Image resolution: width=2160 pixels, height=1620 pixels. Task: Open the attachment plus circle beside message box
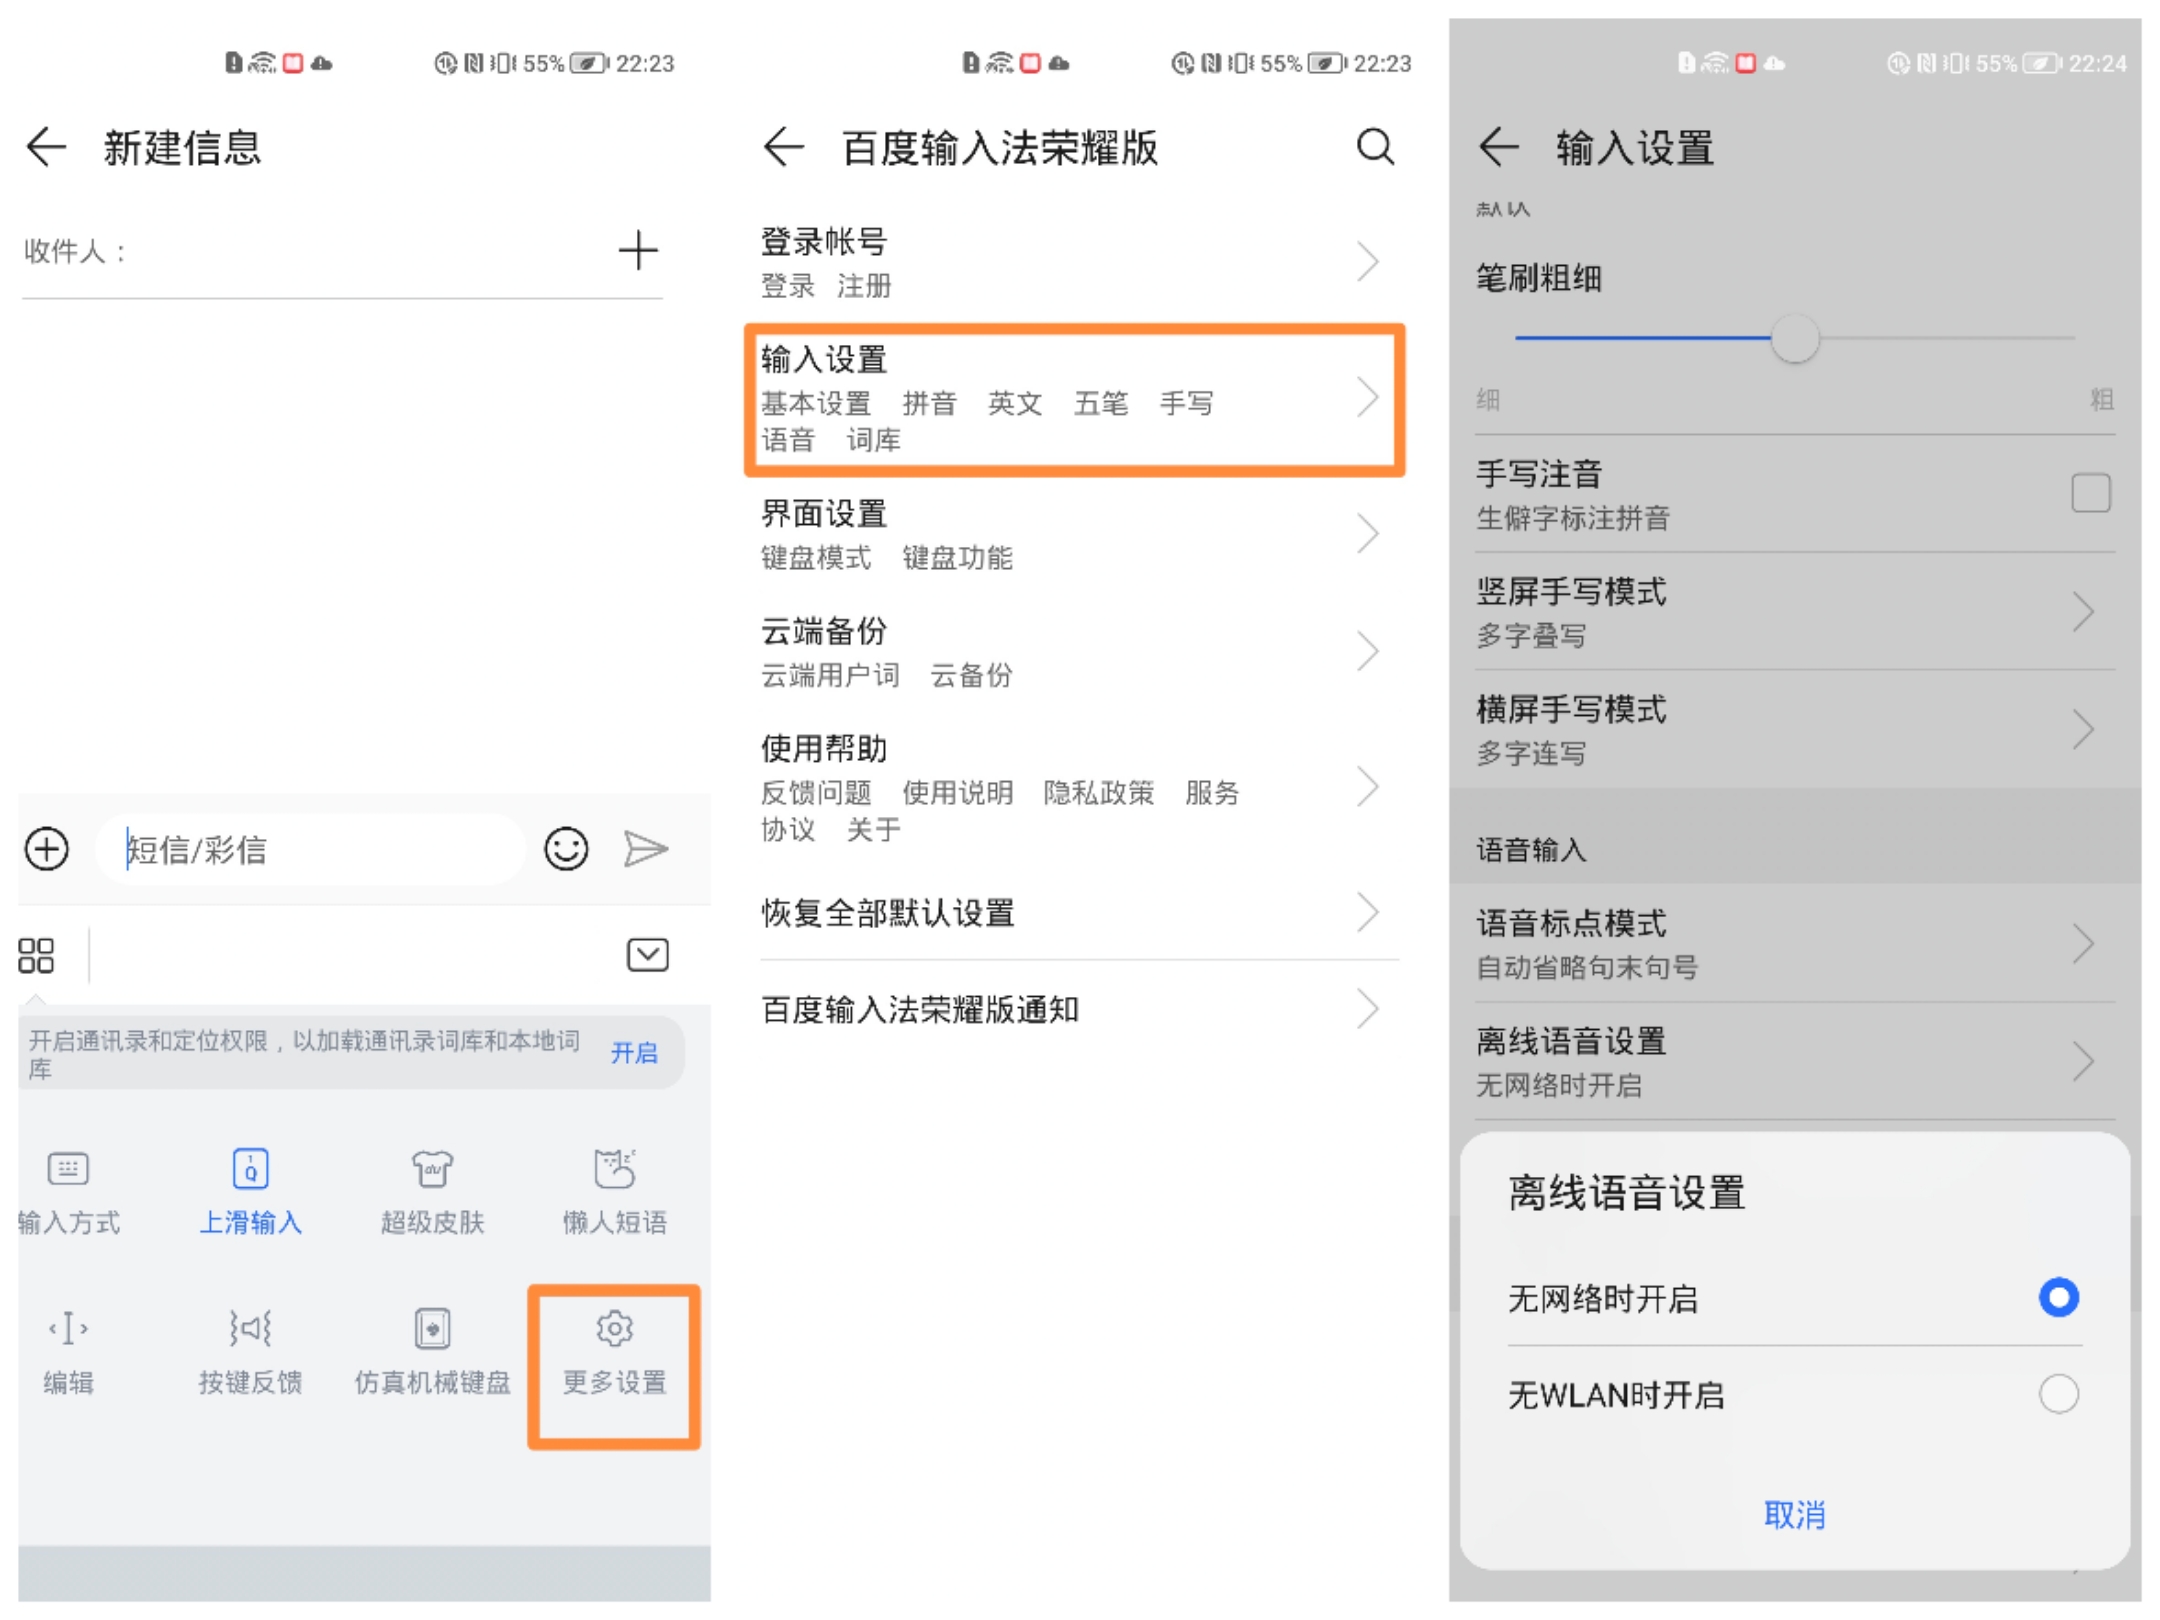pos(47,849)
